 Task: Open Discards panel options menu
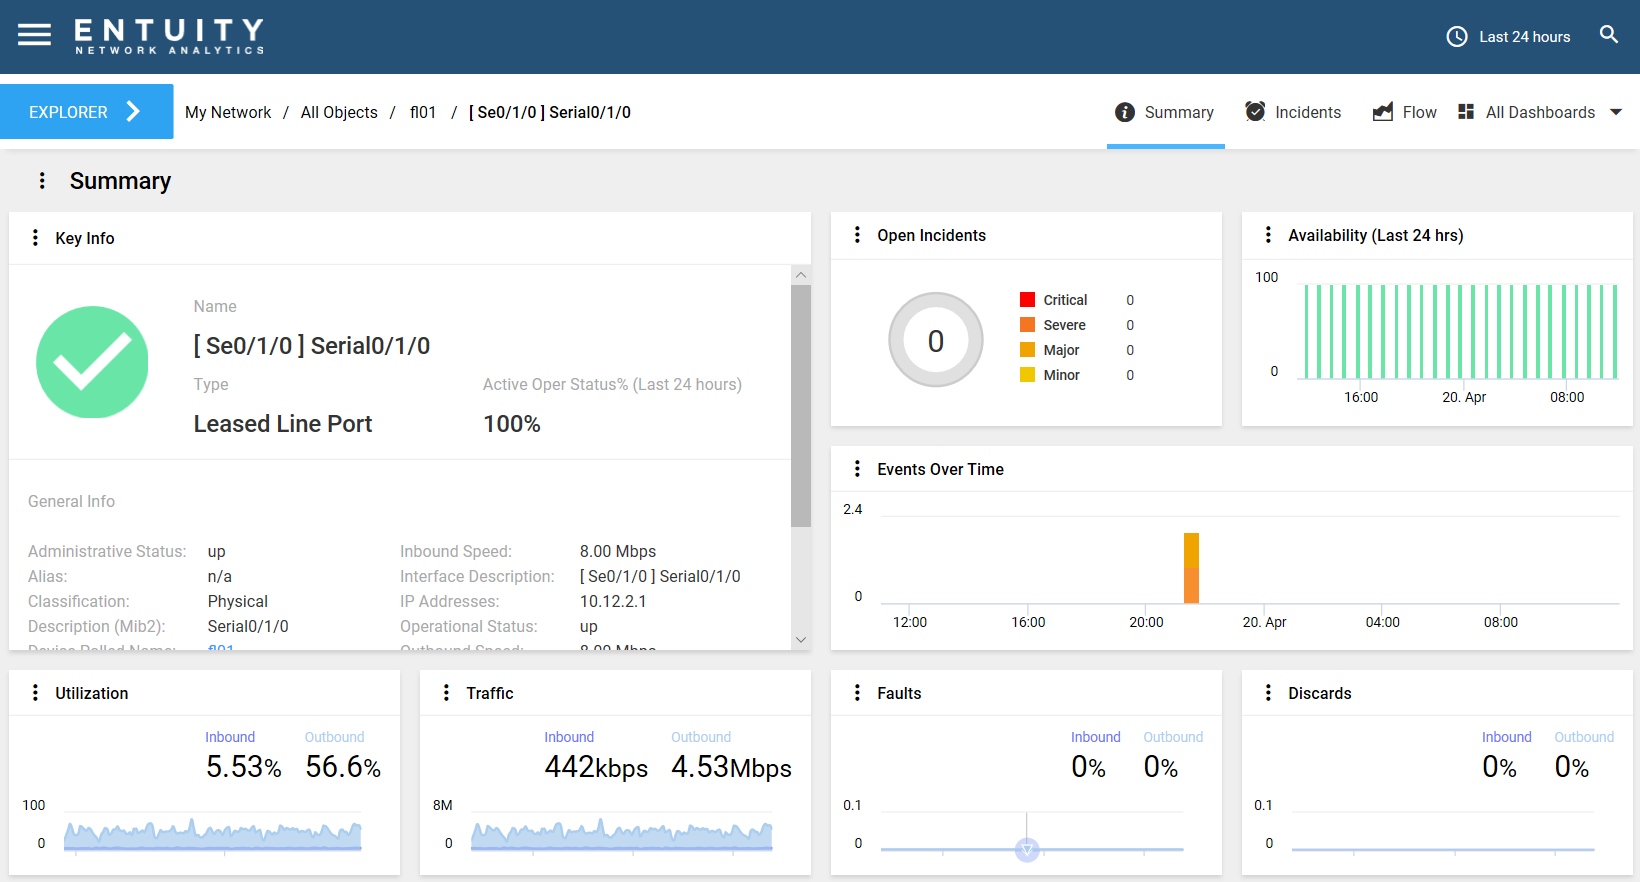(1268, 693)
